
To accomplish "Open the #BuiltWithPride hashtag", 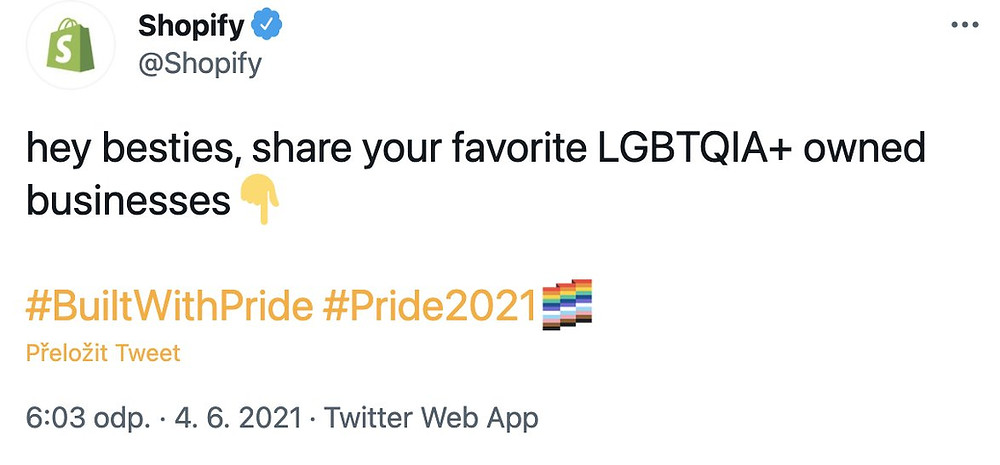I will click(x=169, y=307).
